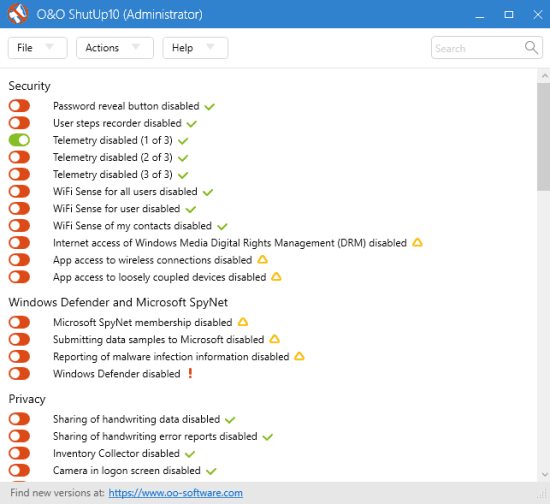
Task: Click green checkmark beside Sharing of handwriting data disabled
Action: (x=230, y=419)
